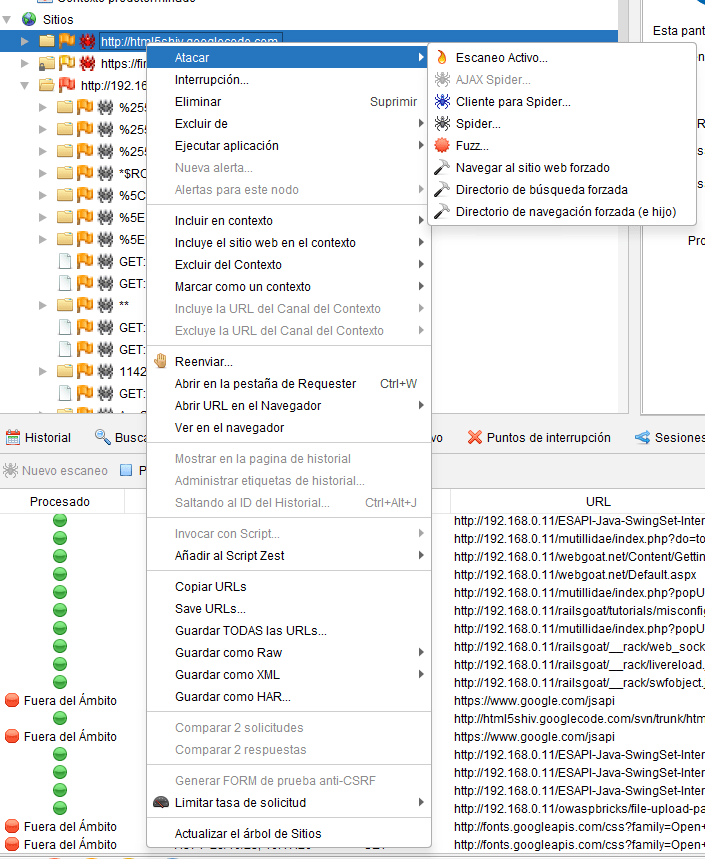Click the hammer icon for Navegar al sitio web forzado
705x859 pixels.
[x=442, y=168]
